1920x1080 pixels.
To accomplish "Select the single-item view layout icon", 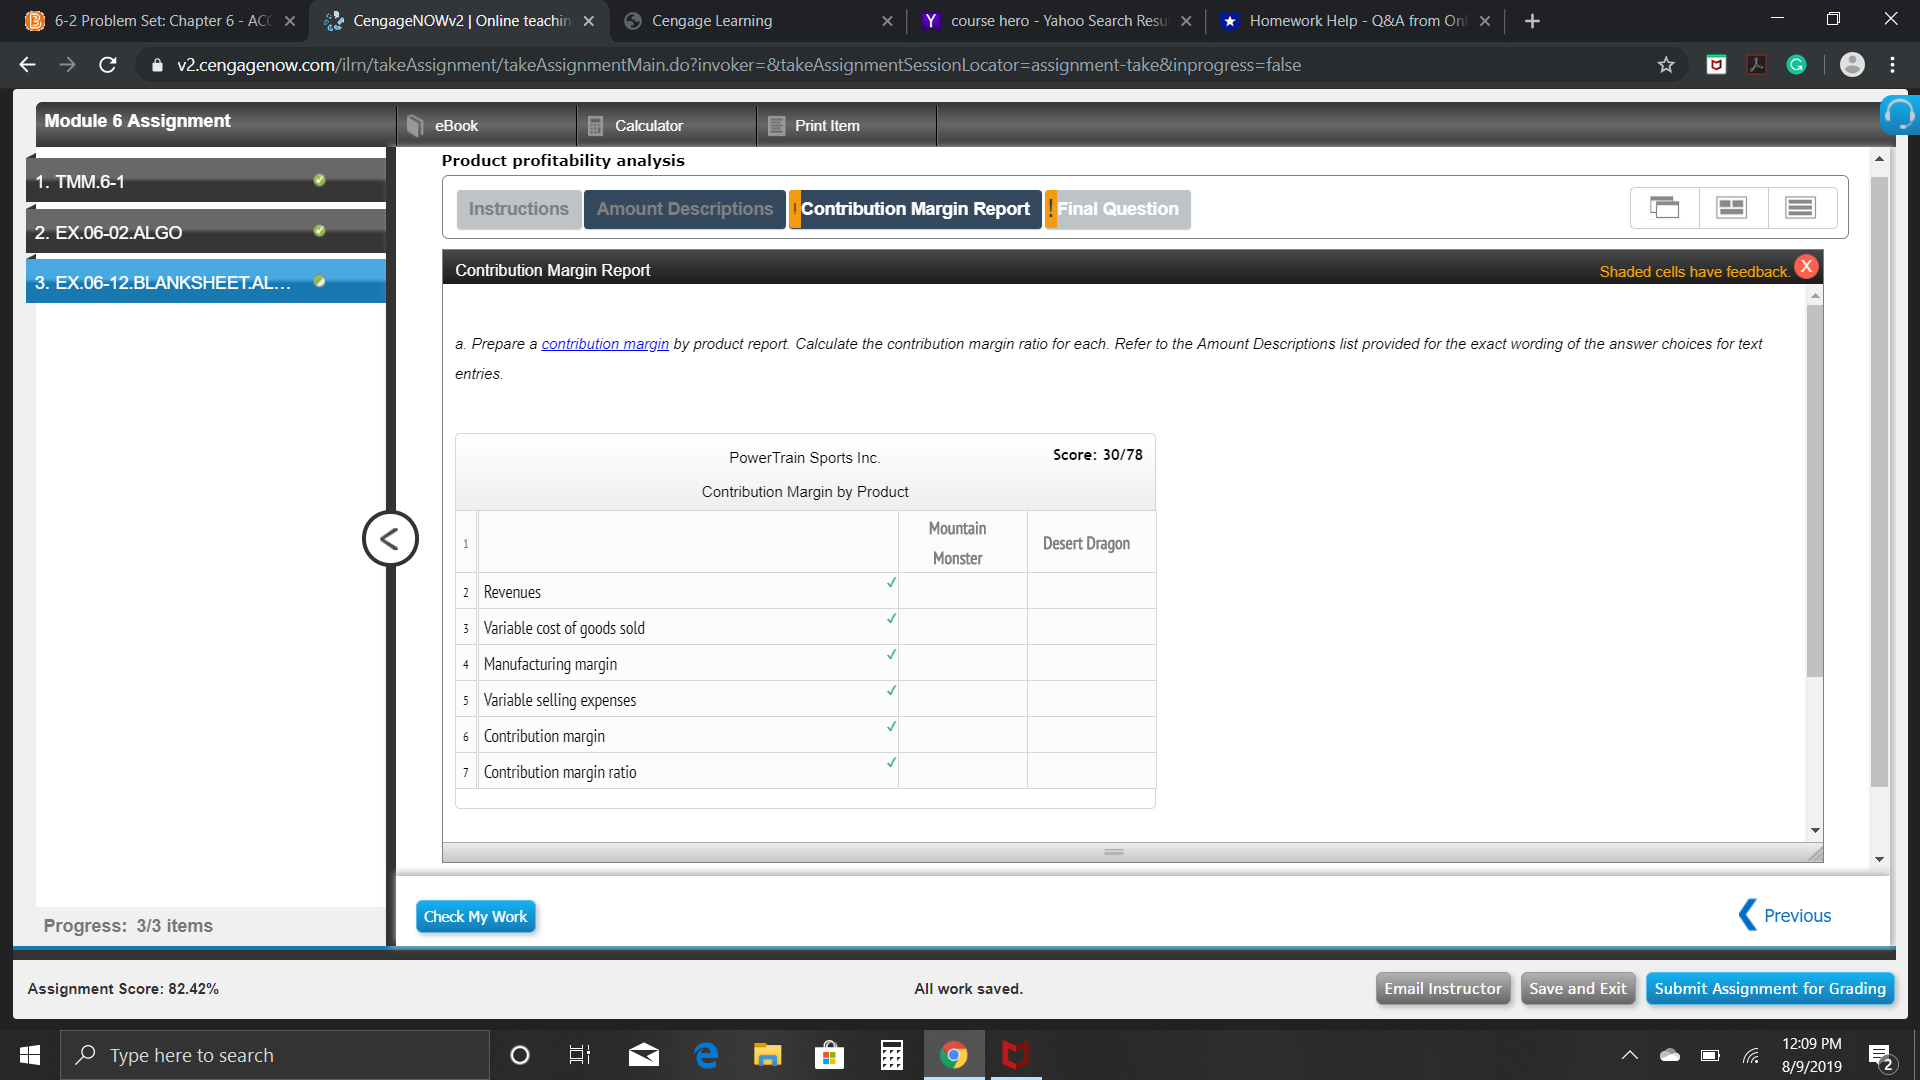I will pos(1664,207).
